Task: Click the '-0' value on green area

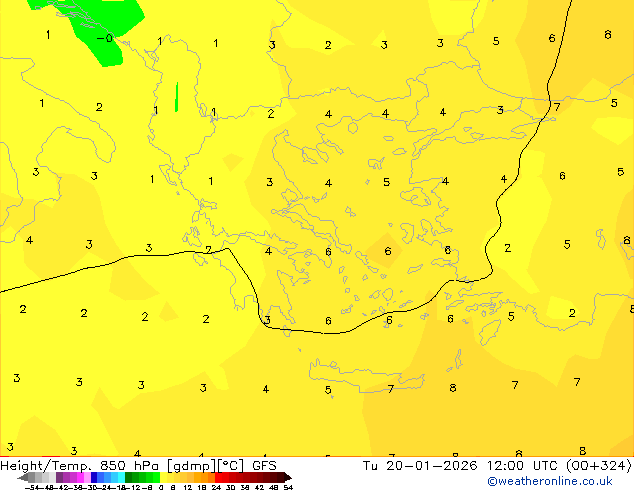Action: point(105,38)
